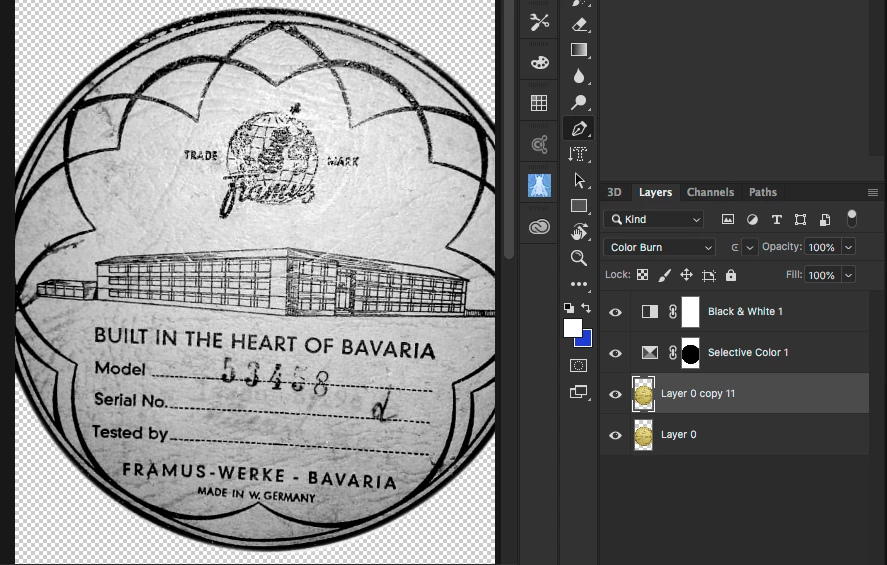
Task: Reset to default foreground and background colors
Action: click(569, 308)
